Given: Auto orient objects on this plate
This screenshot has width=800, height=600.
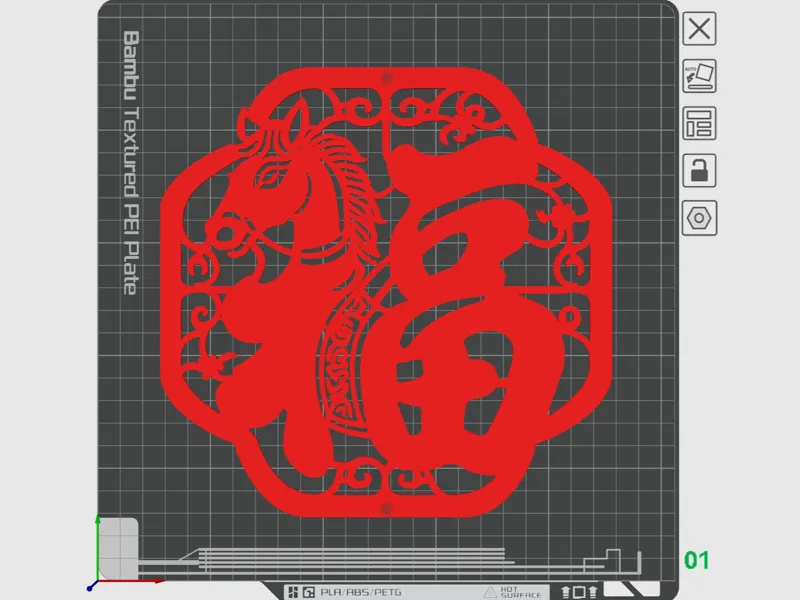Looking at the screenshot, I should point(699,76).
